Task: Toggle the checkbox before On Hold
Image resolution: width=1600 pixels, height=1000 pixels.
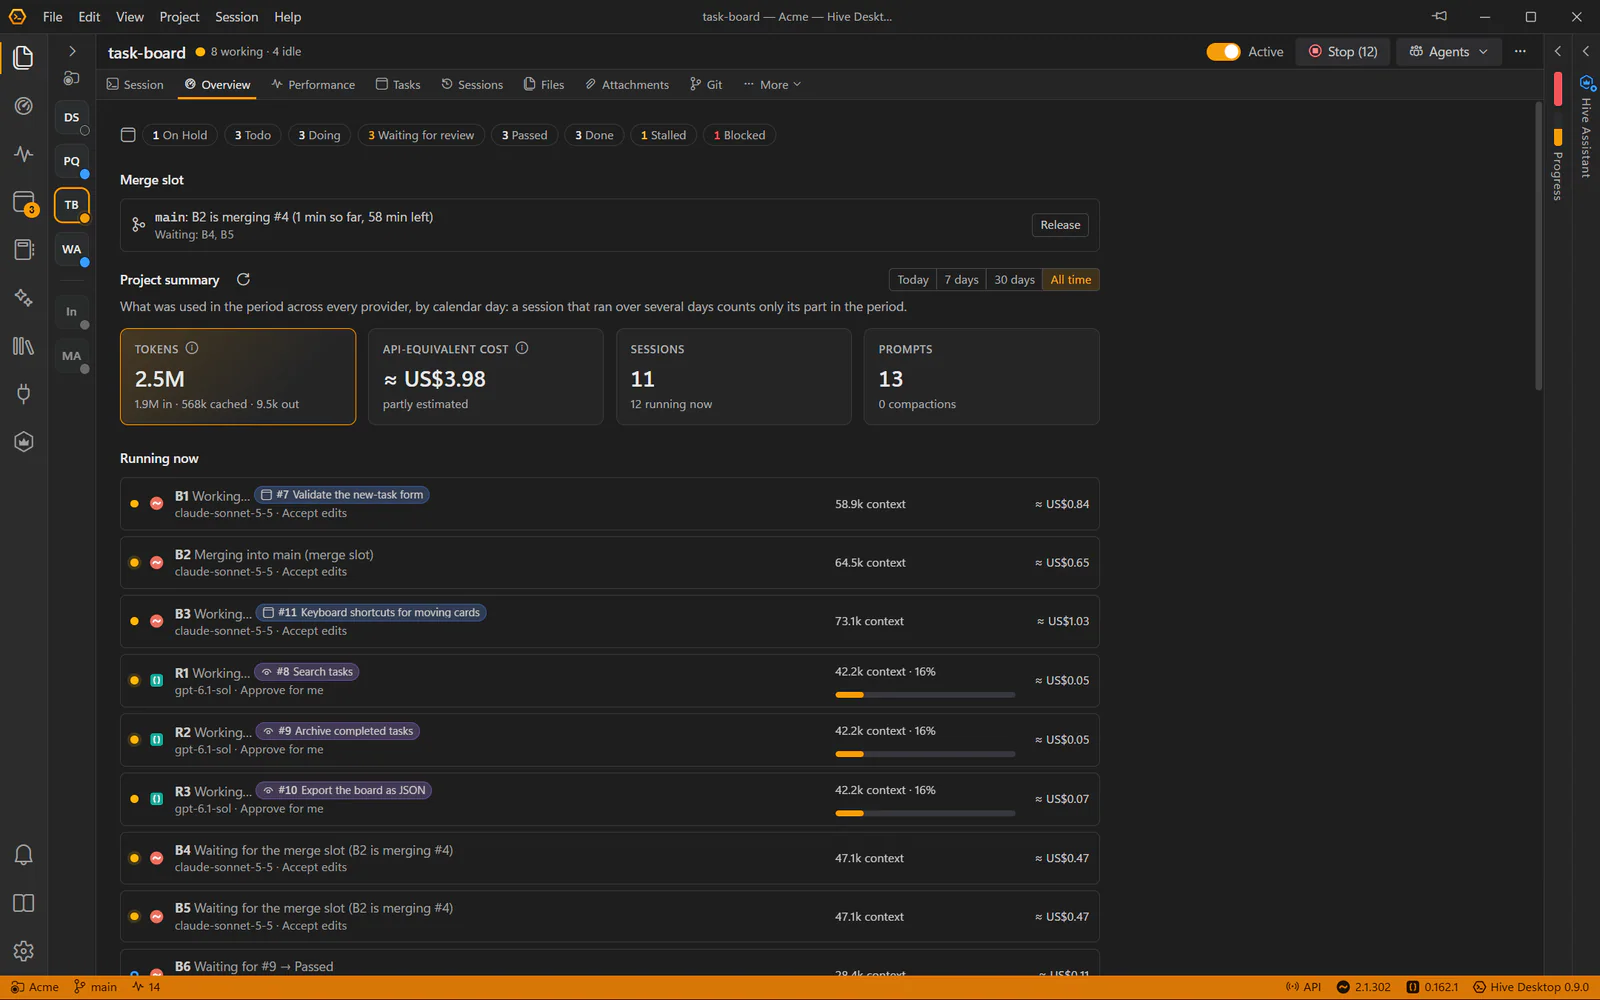Action: click(128, 135)
